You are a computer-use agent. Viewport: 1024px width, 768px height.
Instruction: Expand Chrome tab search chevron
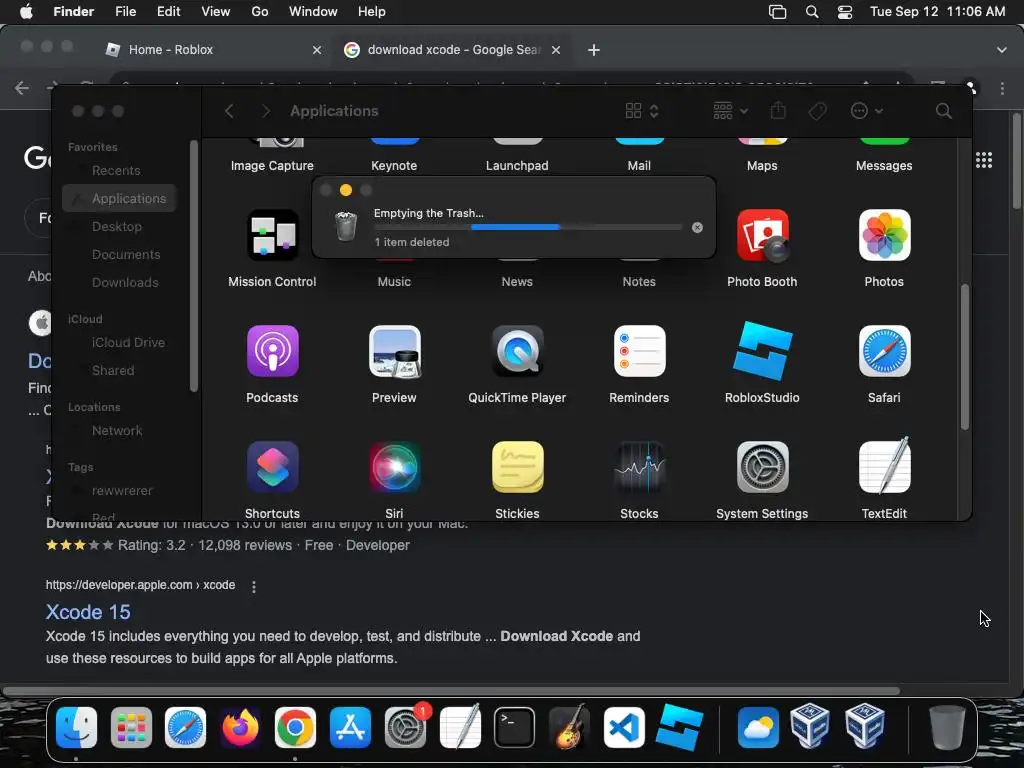coord(1002,50)
